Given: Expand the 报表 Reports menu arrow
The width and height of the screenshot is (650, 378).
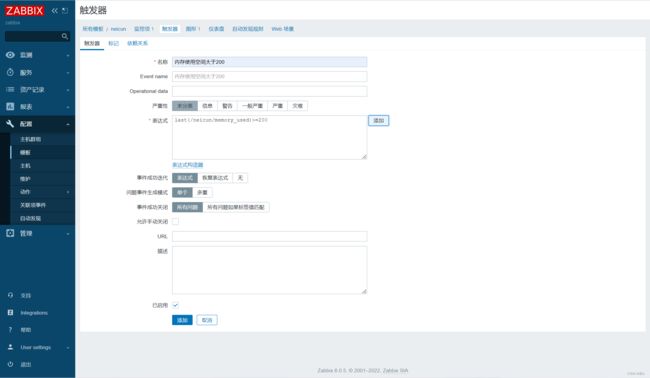Looking at the screenshot, I should (68, 107).
